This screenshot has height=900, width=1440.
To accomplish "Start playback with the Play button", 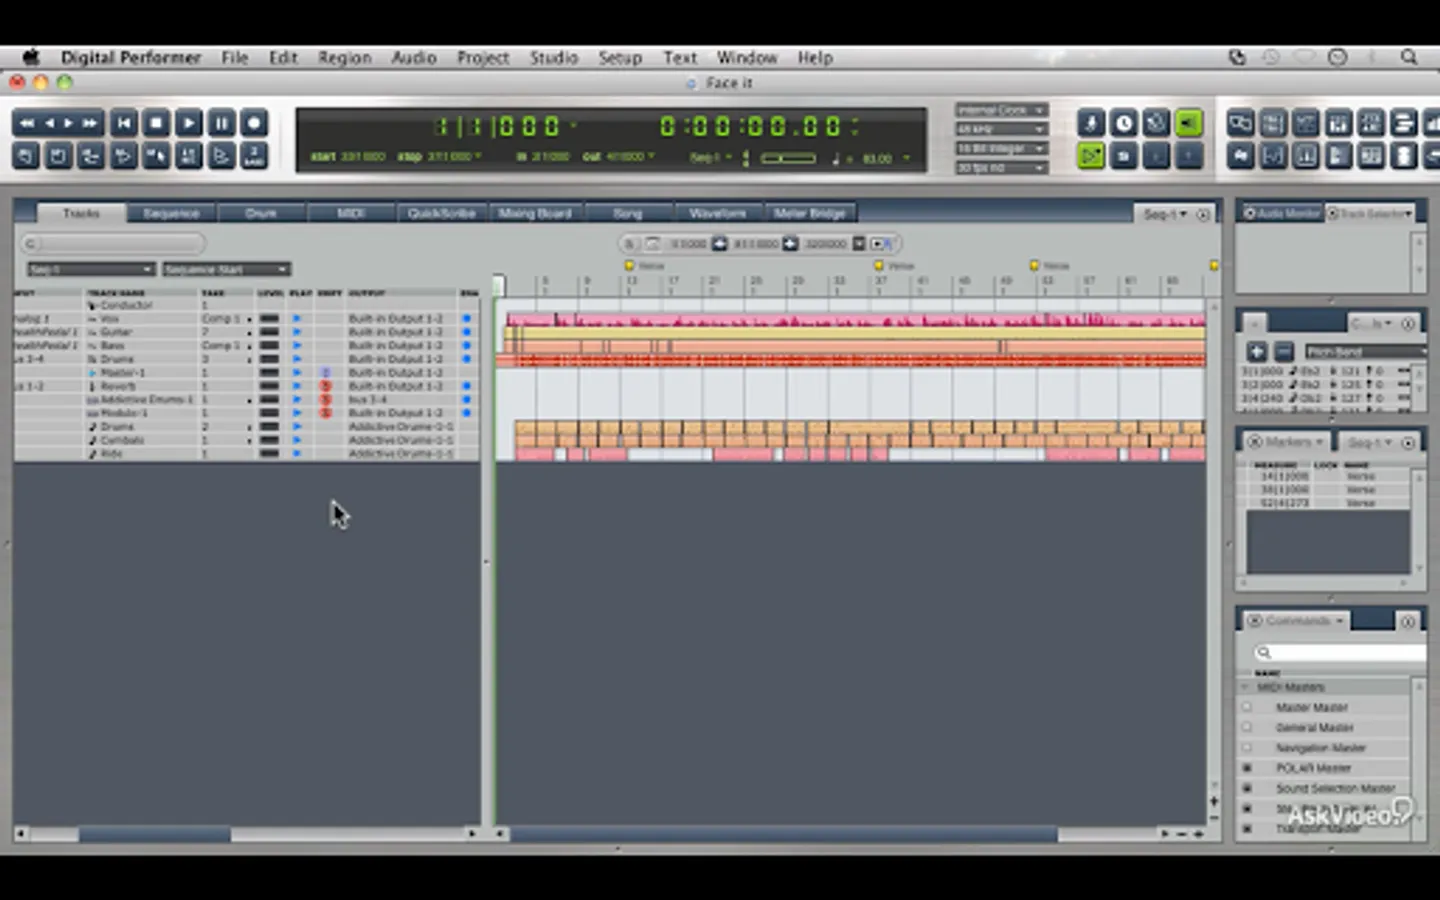I will 188,123.
